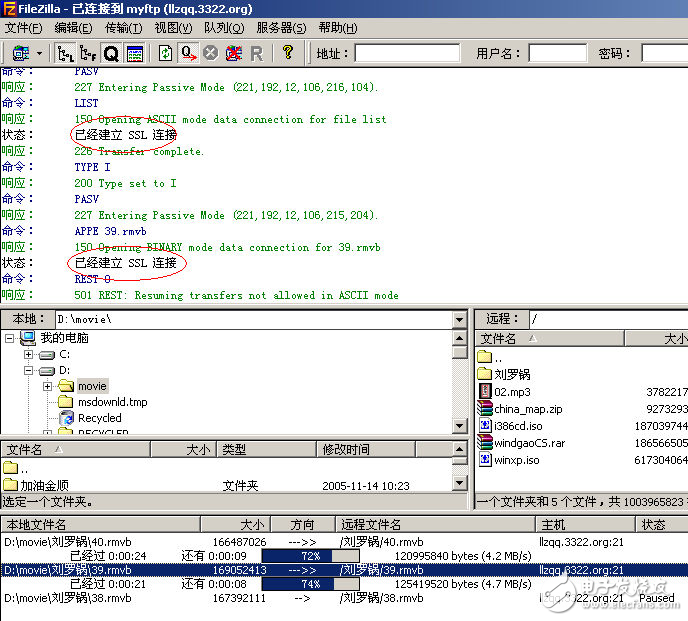
Task: Open the remote 刘罗锅 folder icon
Action: (x=484, y=373)
